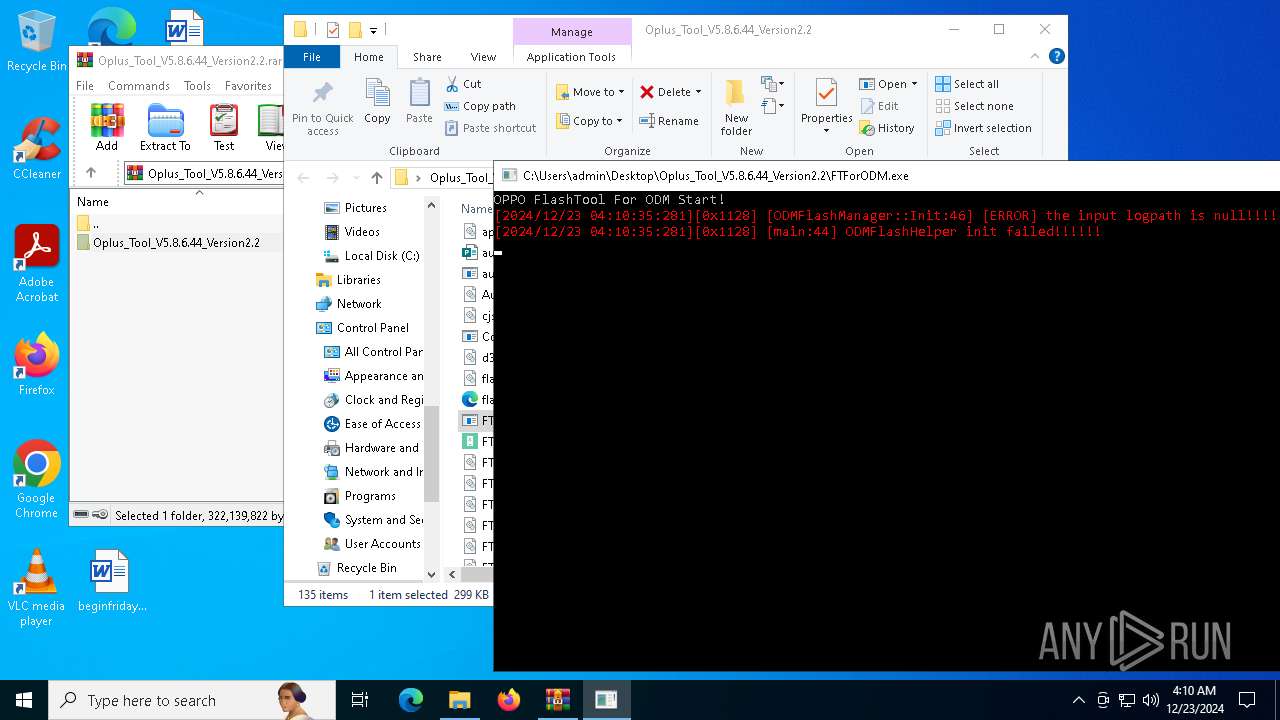This screenshot has height=720, width=1280.
Task: Switch to the View ribbon tab
Action: [x=483, y=57]
